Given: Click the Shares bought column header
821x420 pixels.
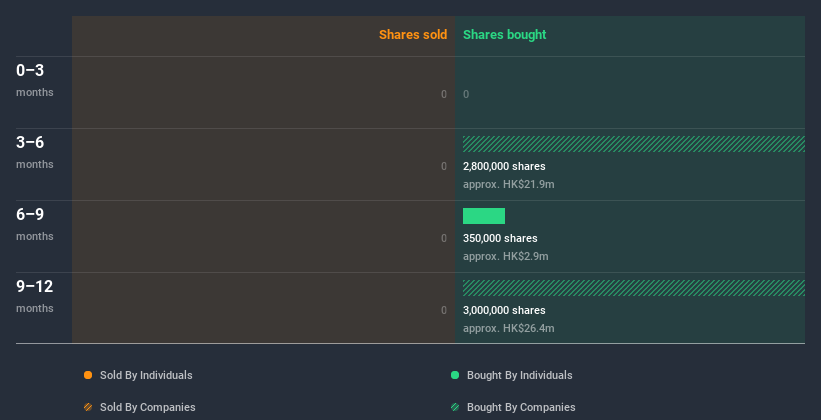Looking at the screenshot, I should coord(505,35).
